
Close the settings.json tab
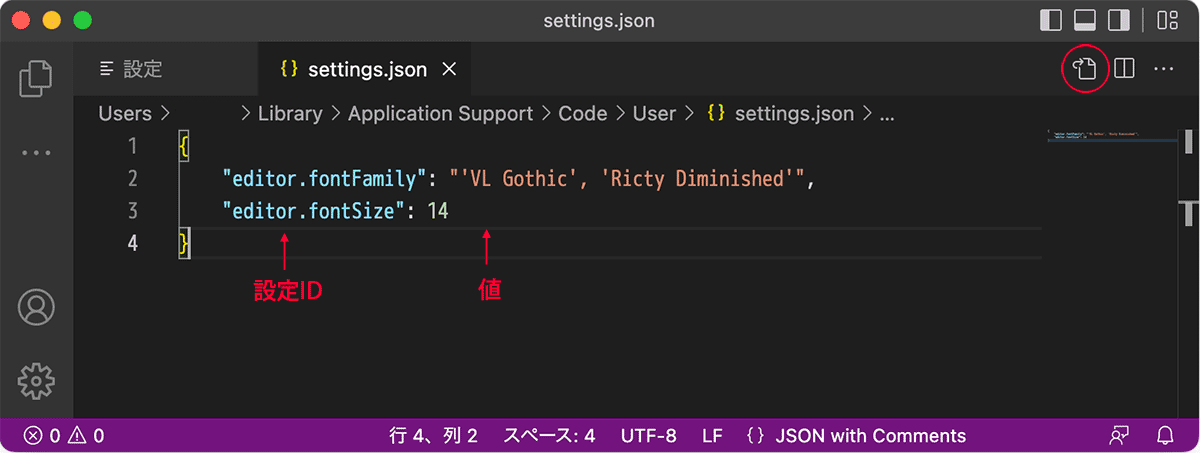point(449,69)
